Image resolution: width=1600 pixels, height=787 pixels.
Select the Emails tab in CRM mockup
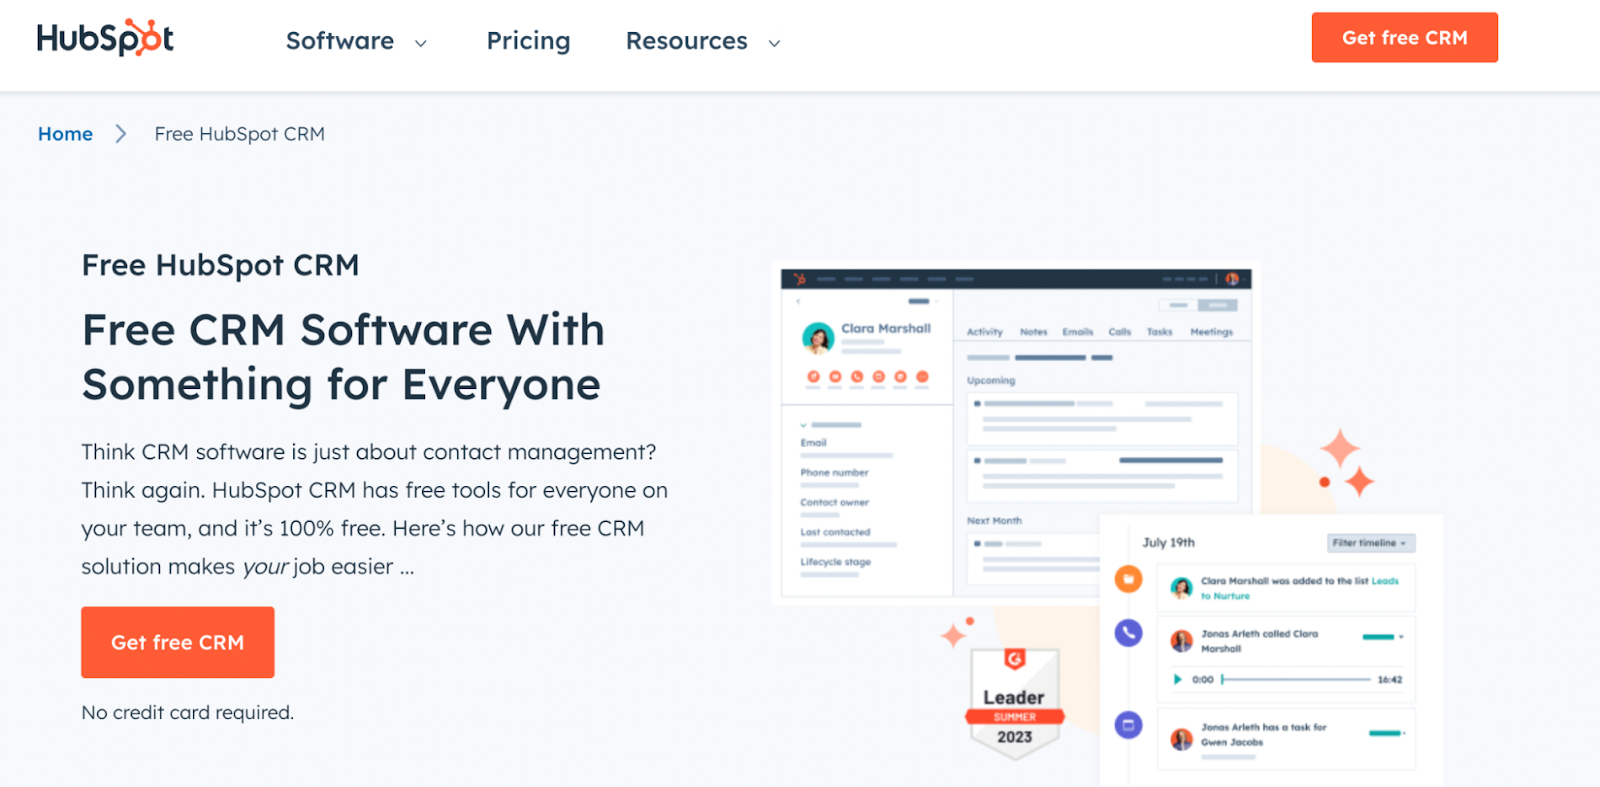coord(1077,332)
